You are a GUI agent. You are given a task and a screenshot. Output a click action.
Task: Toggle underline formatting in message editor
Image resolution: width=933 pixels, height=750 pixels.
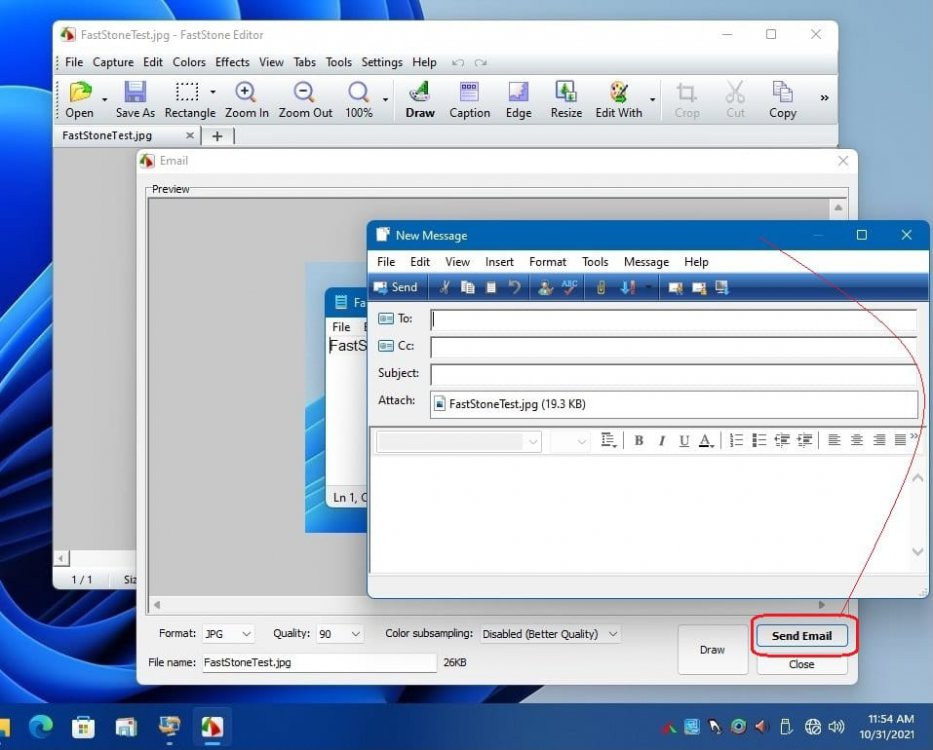(x=684, y=441)
